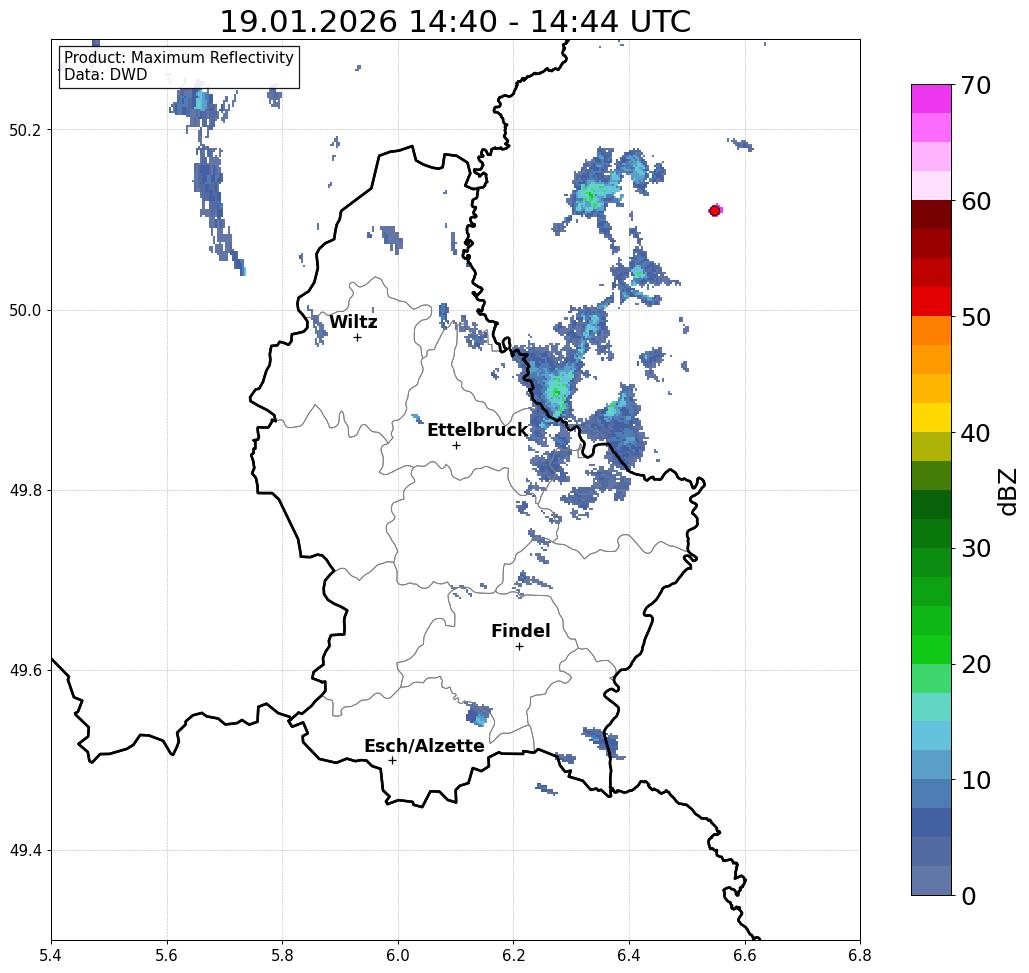Click the 10 dBZ colorbar tick label
Screen dimensions: 1029x973
pos(975,780)
